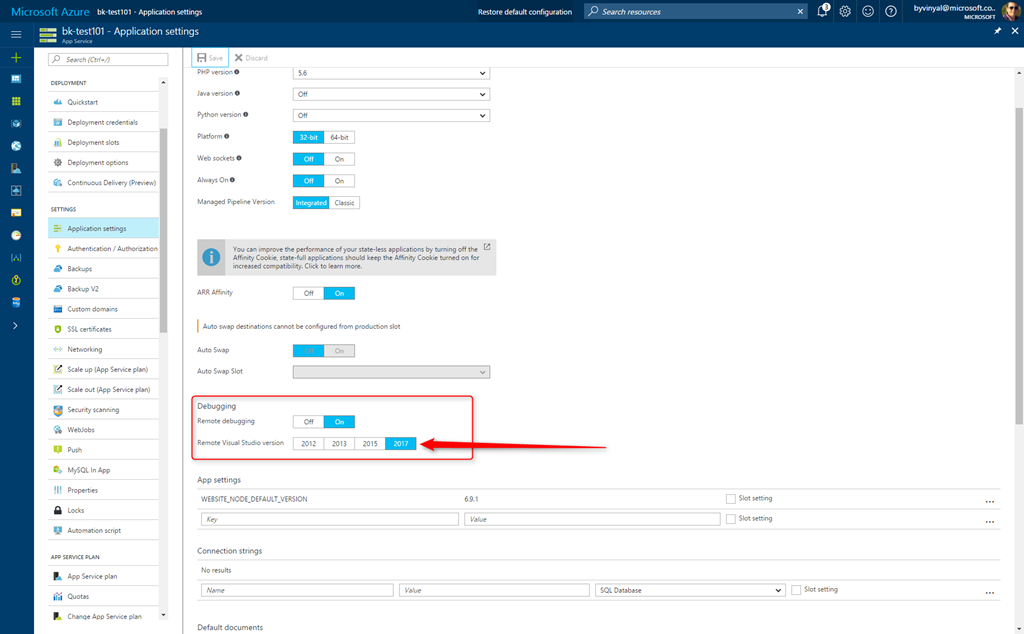
Task: Click the Locks padlock icon
Action: (x=57, y=510)
